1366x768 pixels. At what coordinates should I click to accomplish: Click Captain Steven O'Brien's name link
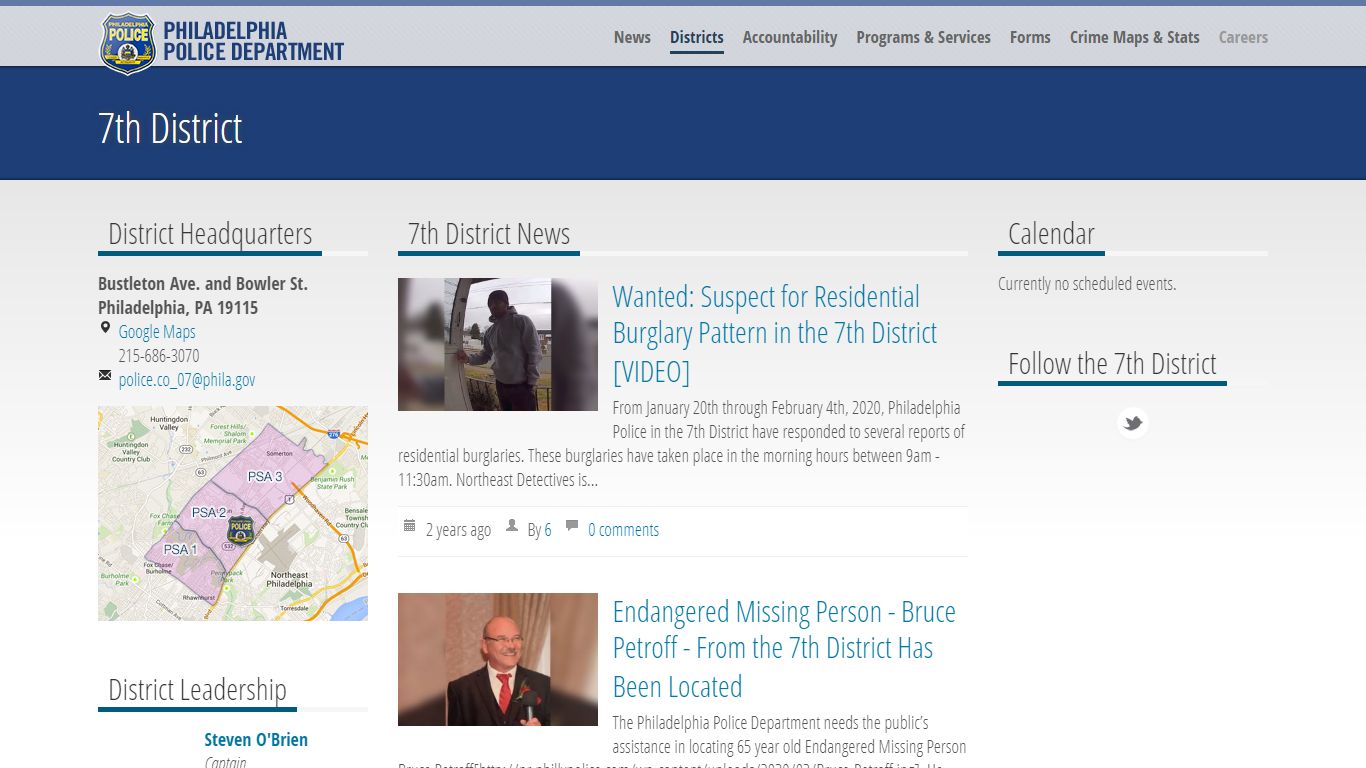coord(256,740)
